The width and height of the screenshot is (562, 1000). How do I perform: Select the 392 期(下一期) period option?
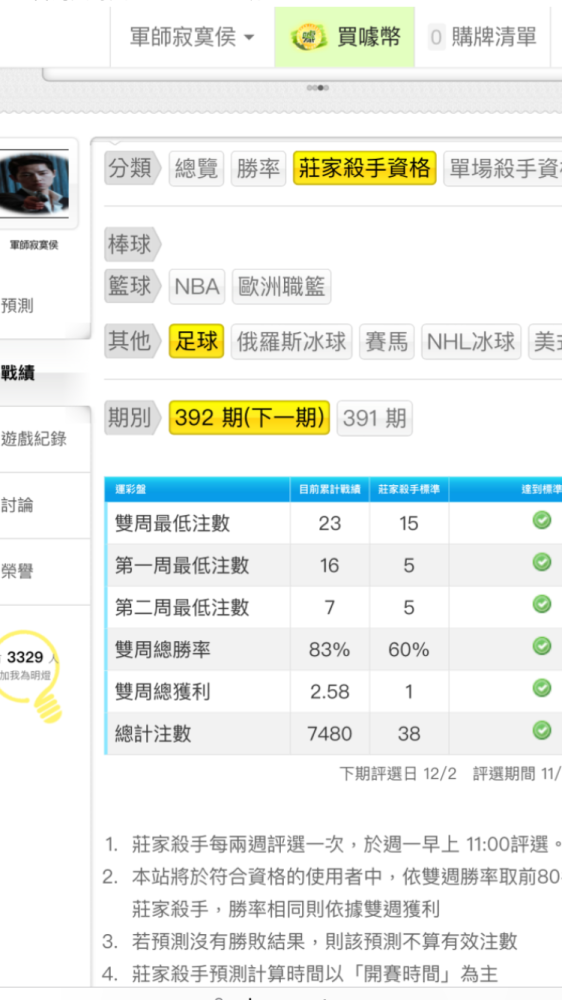pyautogui.click(x=249, y=418)
